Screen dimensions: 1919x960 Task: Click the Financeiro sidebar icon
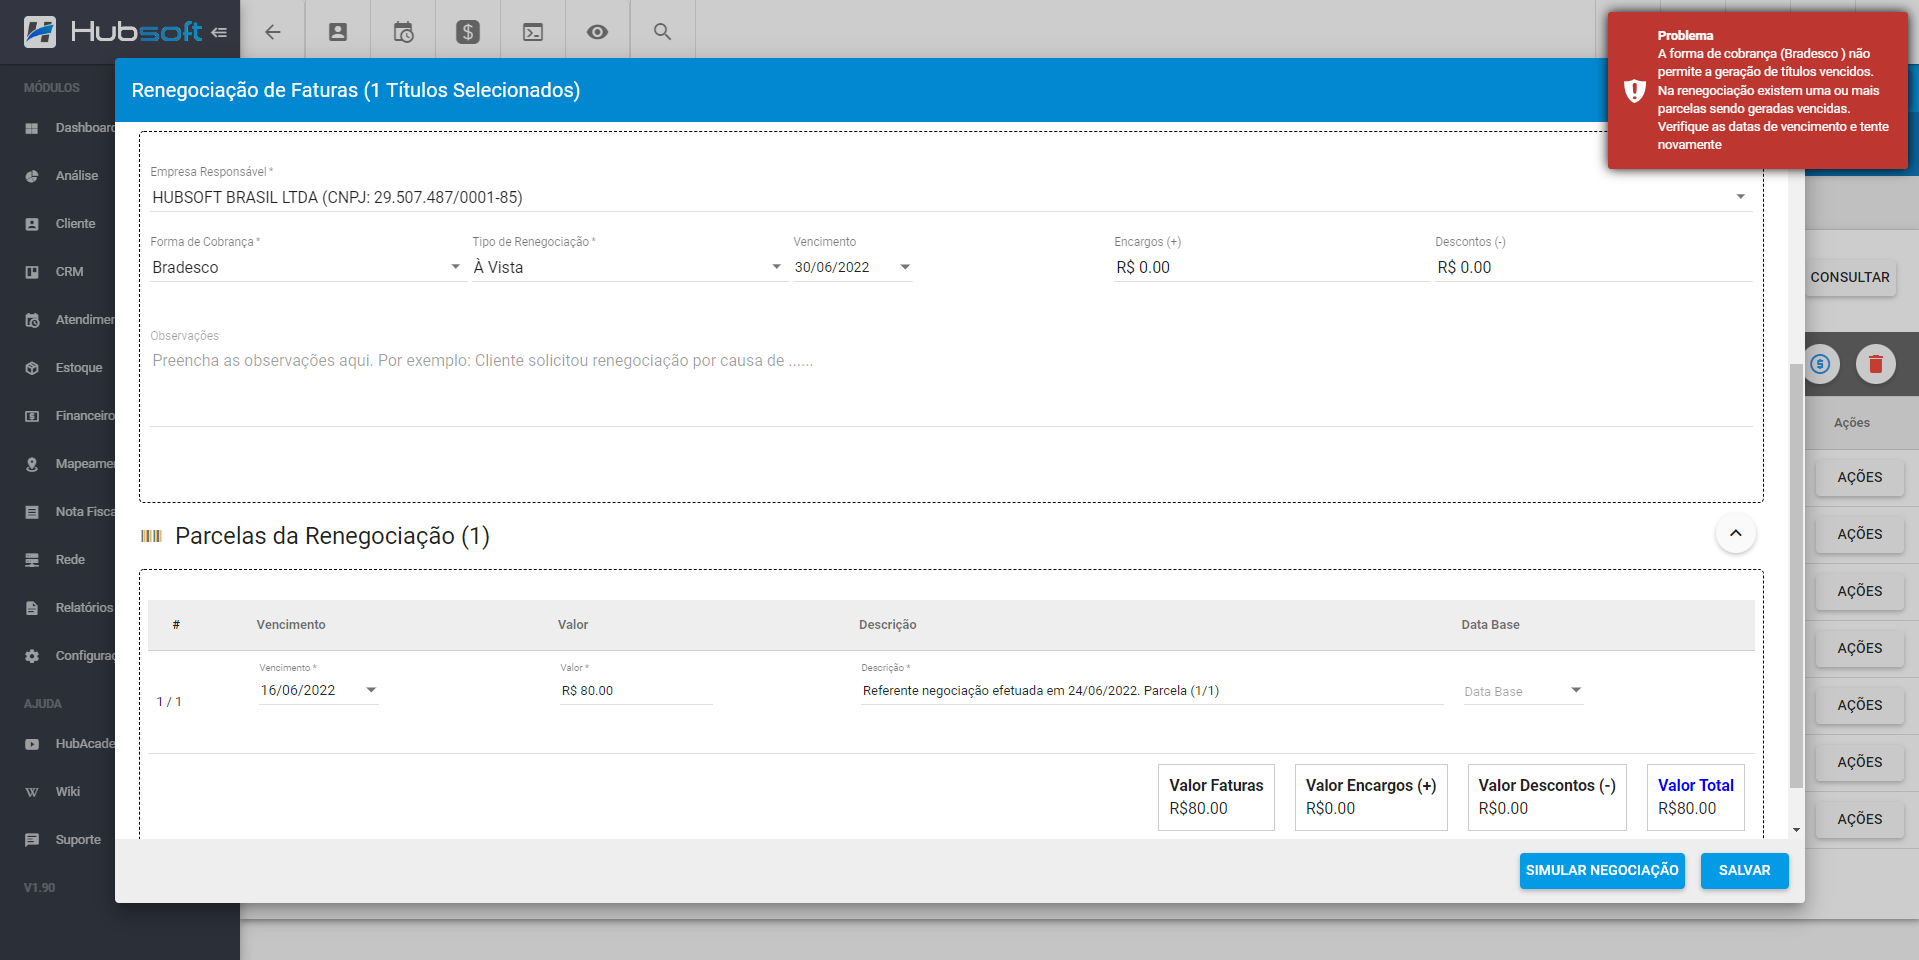(x=32, y=416)
